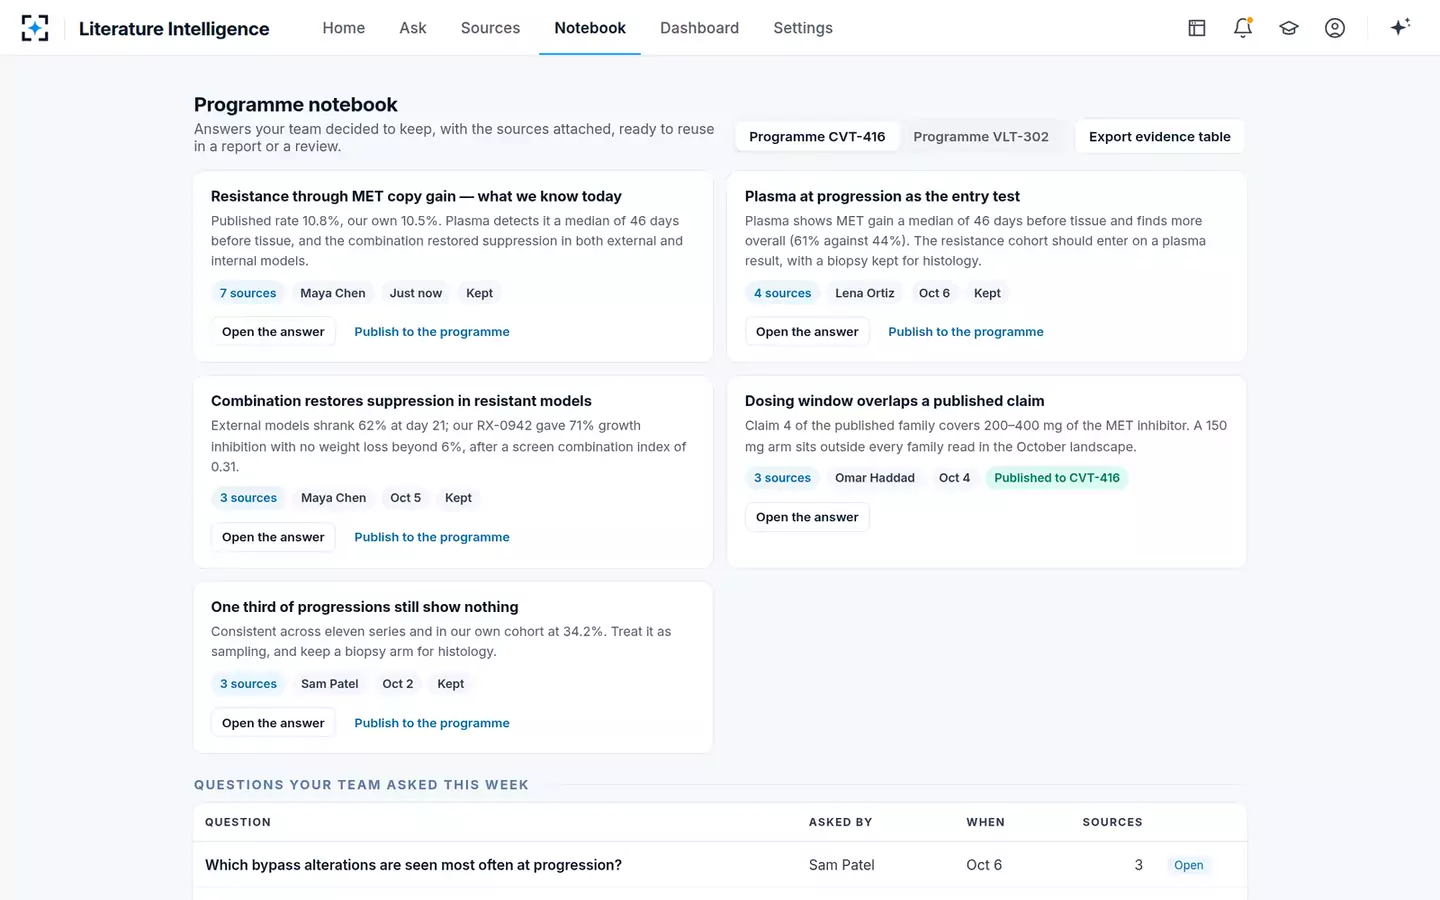
Task: Click Export evidence table button
Action: pyautogui.click(x=1159, y=137)
